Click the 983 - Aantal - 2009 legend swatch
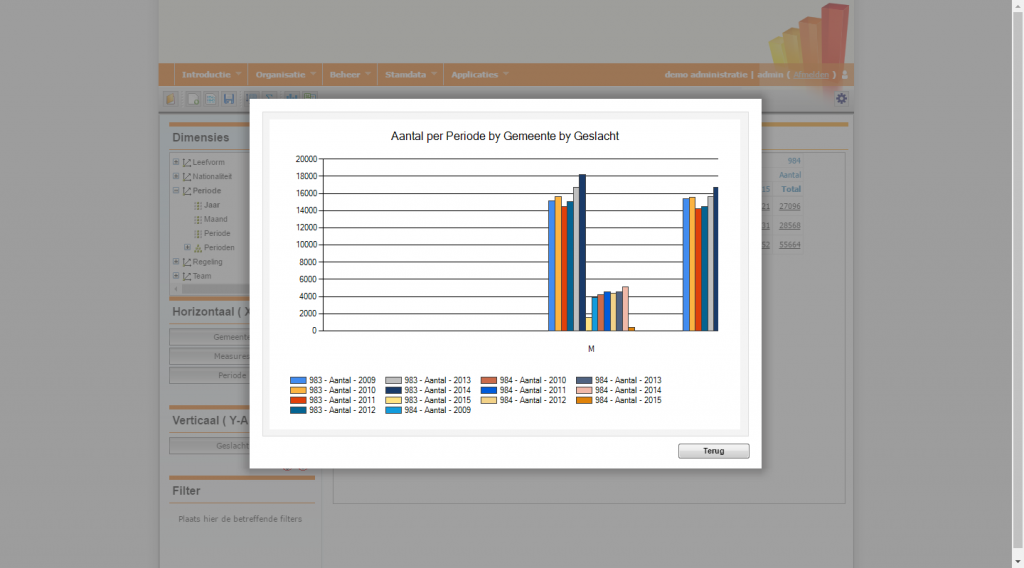This screenshot has height=568, width=1024. (x=298, y=380)
